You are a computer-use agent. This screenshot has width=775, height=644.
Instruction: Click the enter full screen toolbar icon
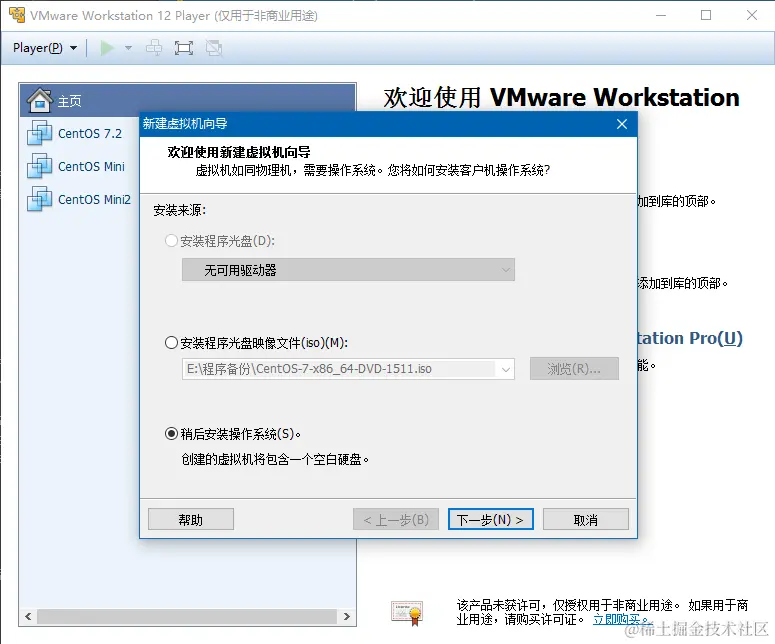183,48
